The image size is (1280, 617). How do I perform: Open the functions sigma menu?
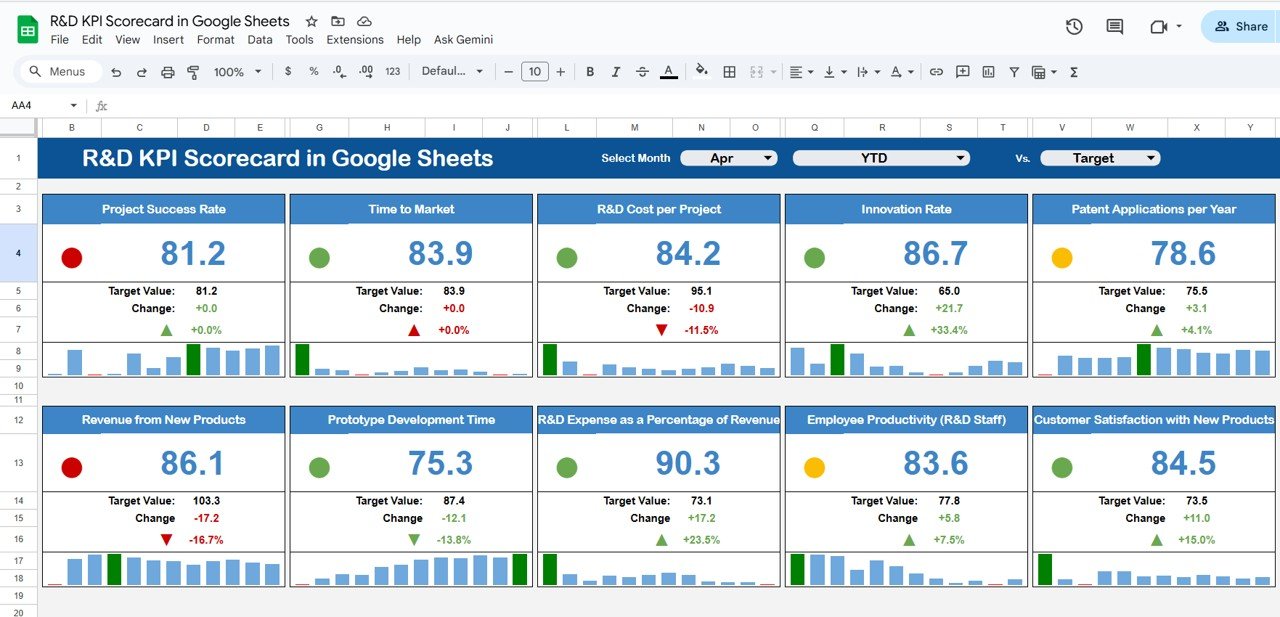click(x=1073, y=71)
